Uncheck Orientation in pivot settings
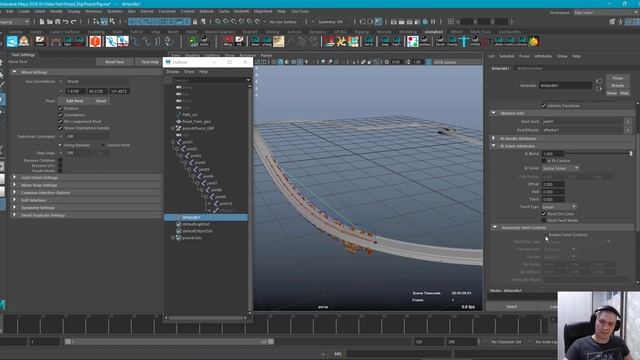 click(60, 115)
